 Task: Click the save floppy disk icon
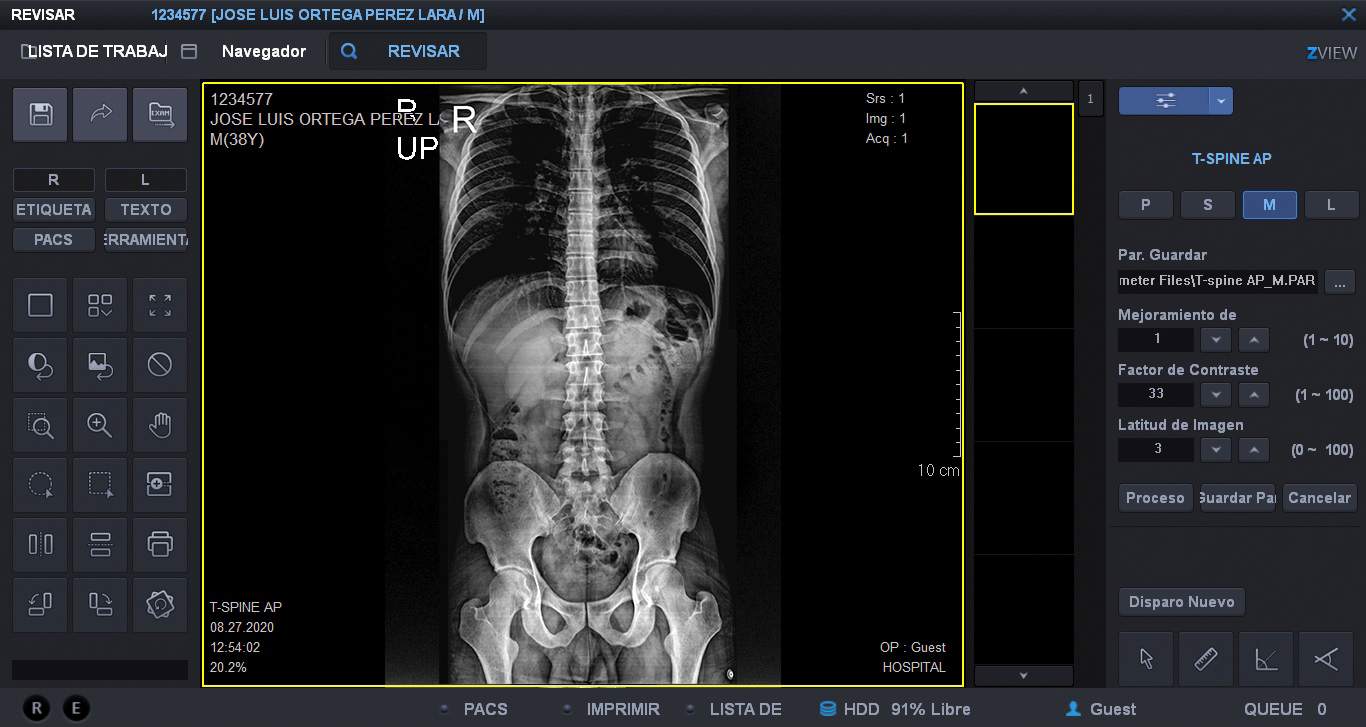click(40, 115)
